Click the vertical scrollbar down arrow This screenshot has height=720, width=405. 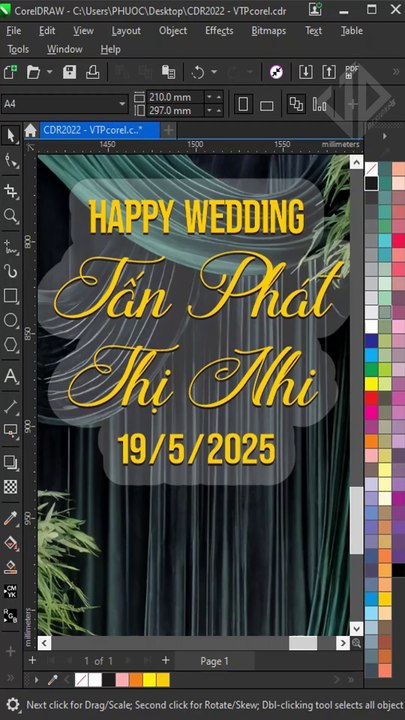[356, 629]
